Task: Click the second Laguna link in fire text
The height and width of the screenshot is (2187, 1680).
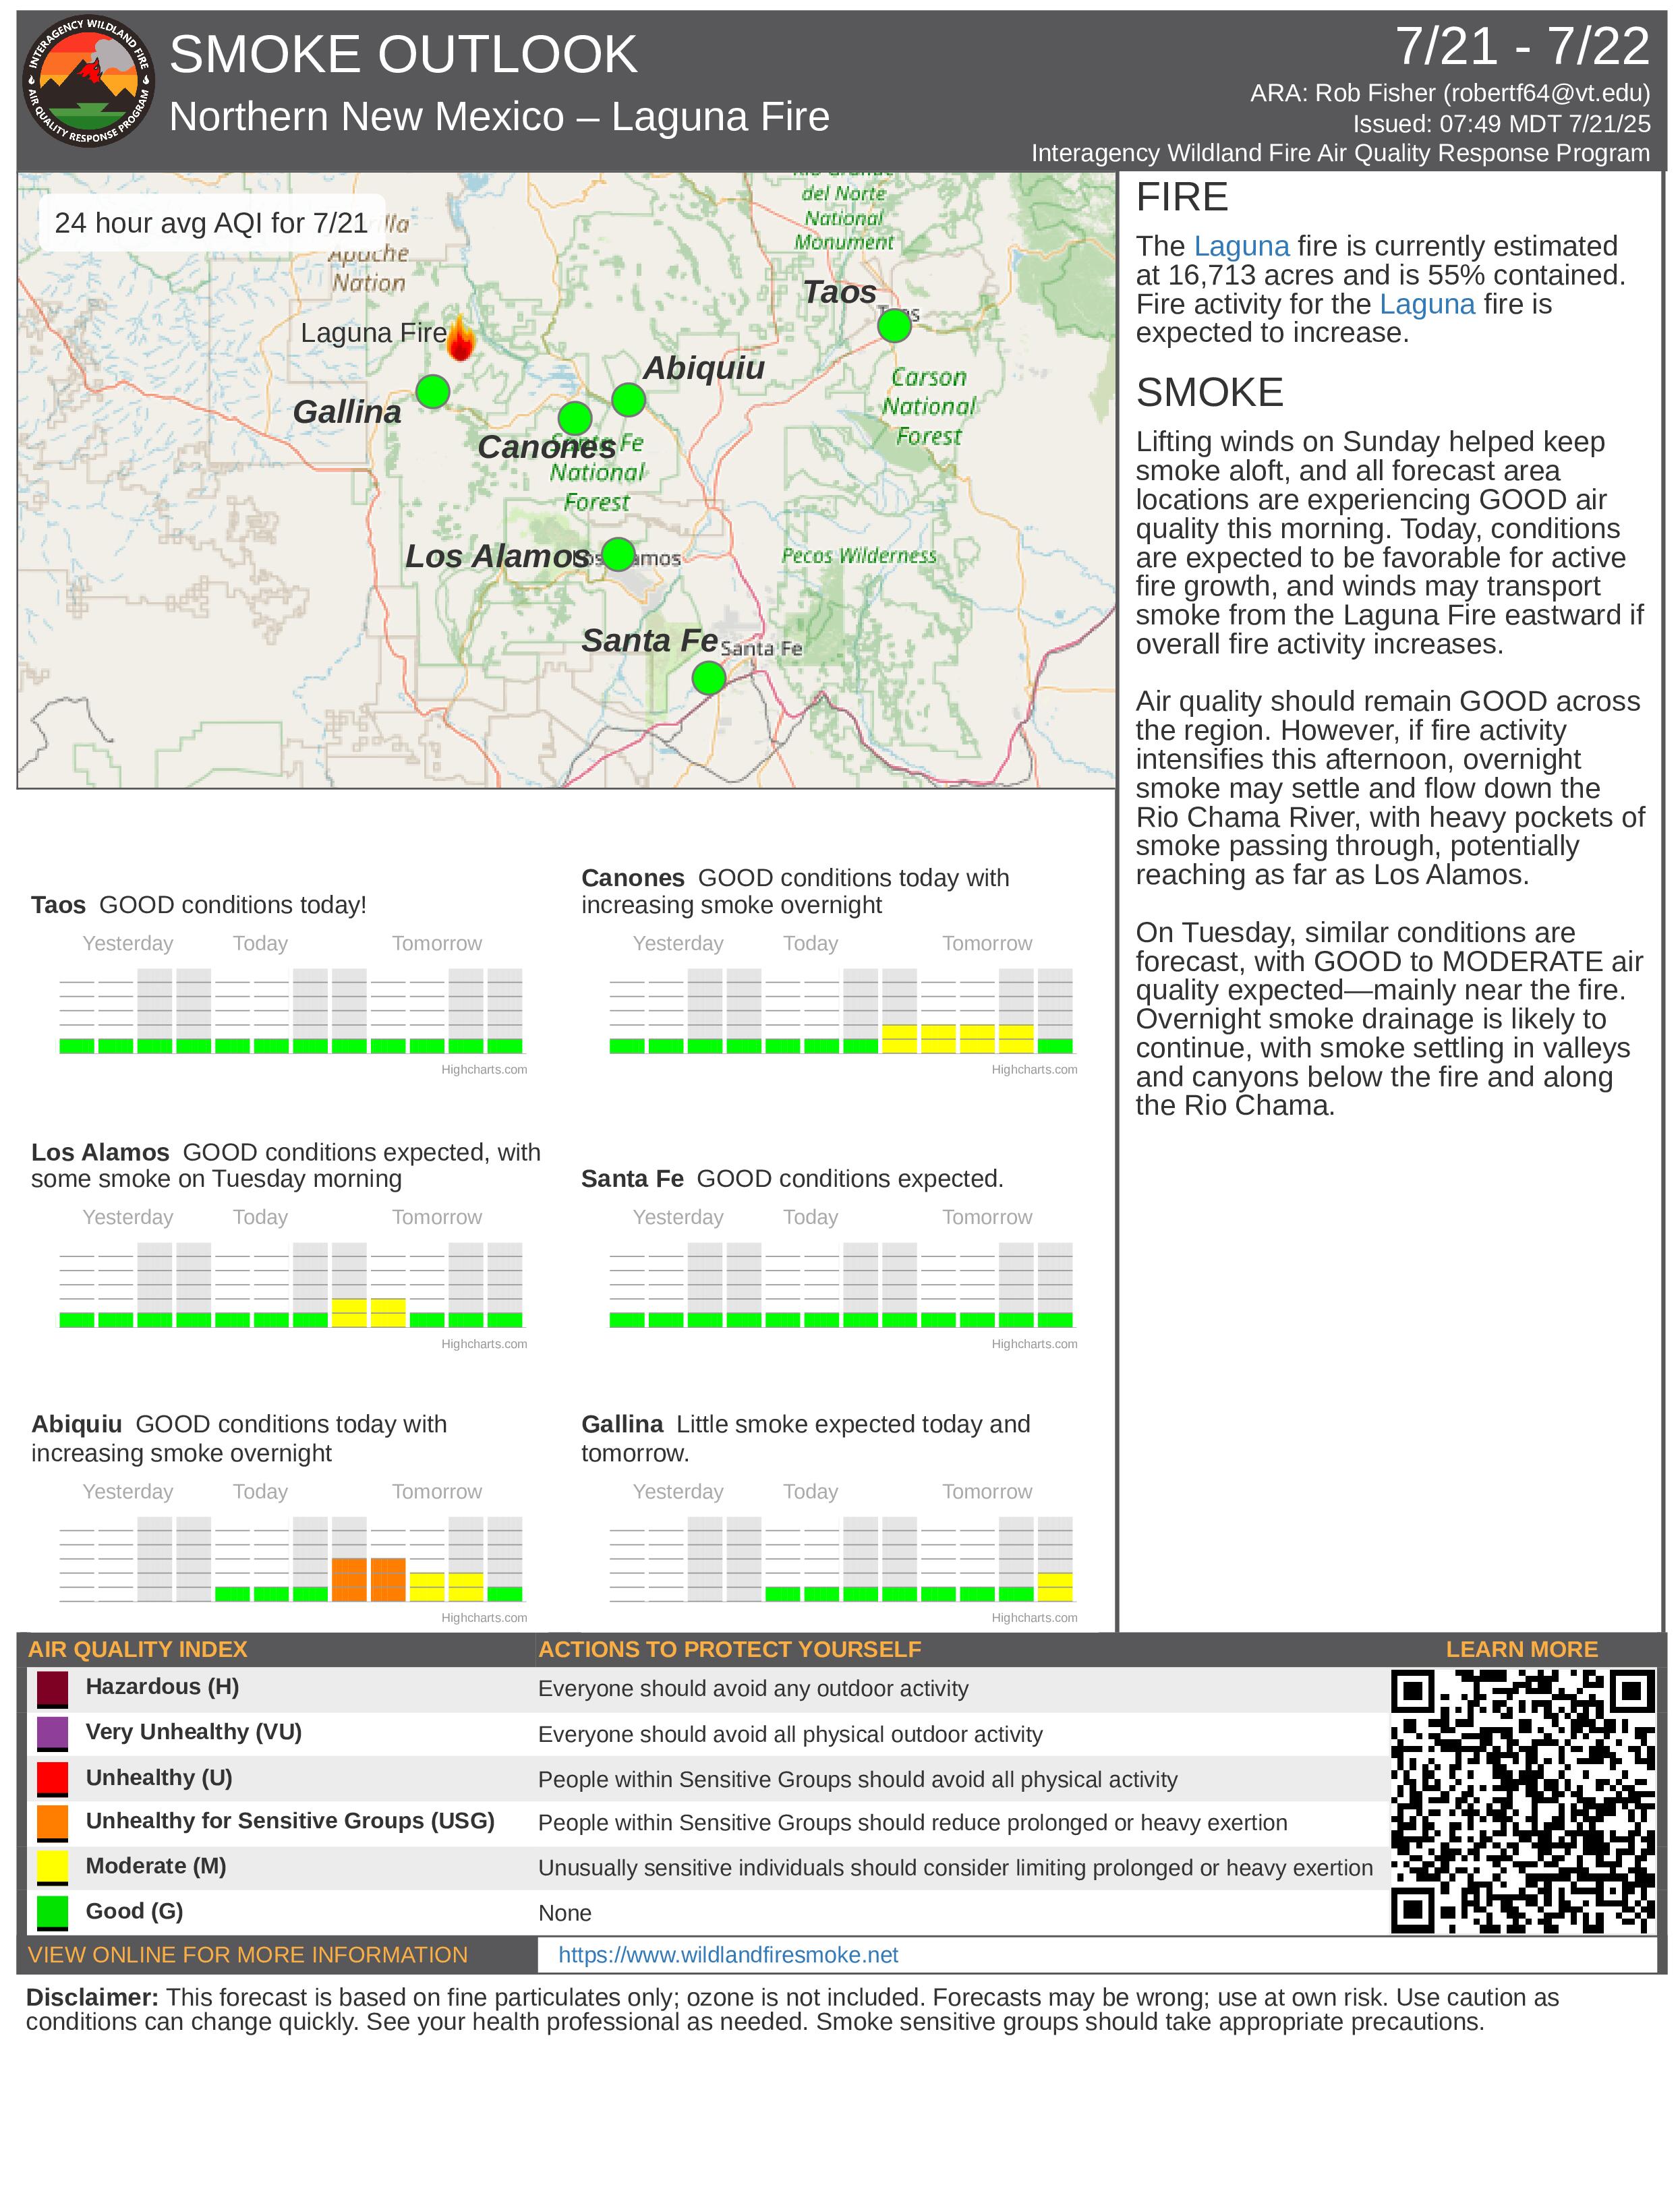Action: click(x=1427, y=304)
